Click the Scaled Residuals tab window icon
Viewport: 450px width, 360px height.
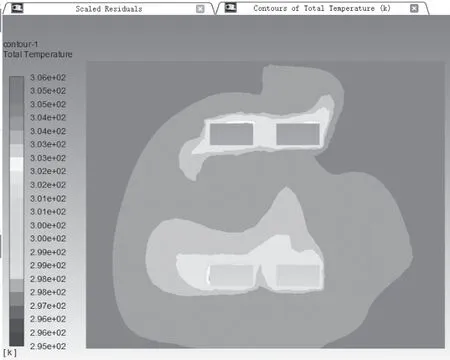(17, 8)
